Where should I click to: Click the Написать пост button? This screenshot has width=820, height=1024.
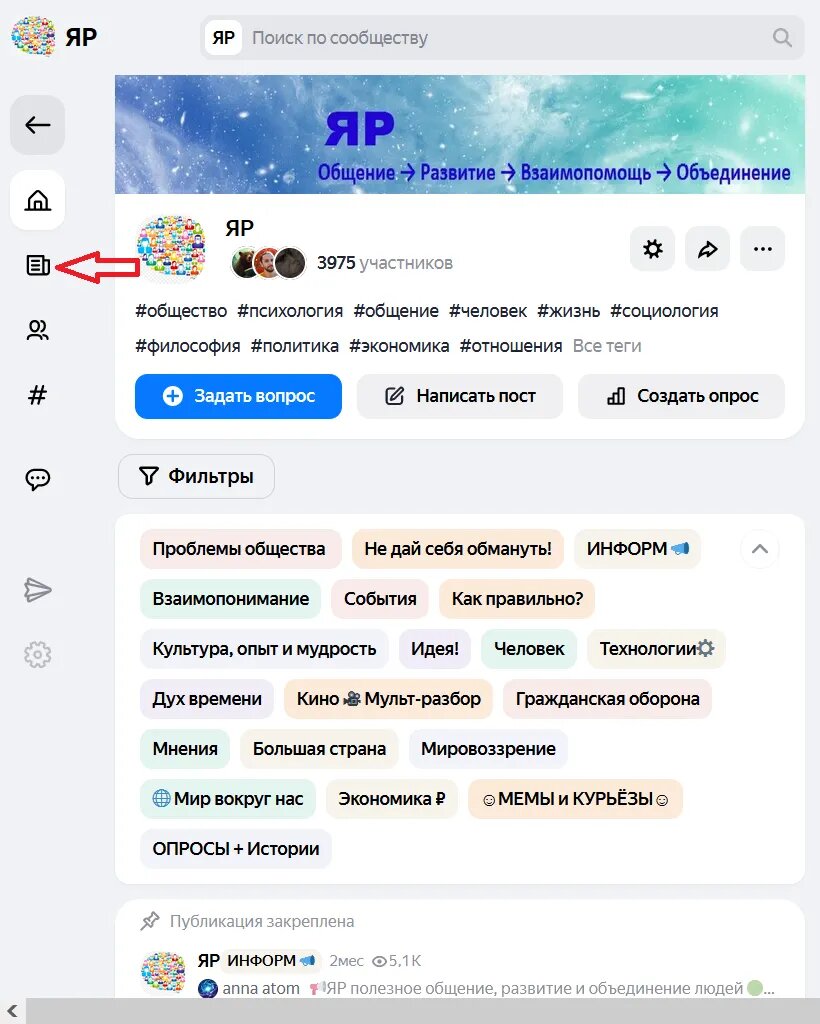click(460, 396)
